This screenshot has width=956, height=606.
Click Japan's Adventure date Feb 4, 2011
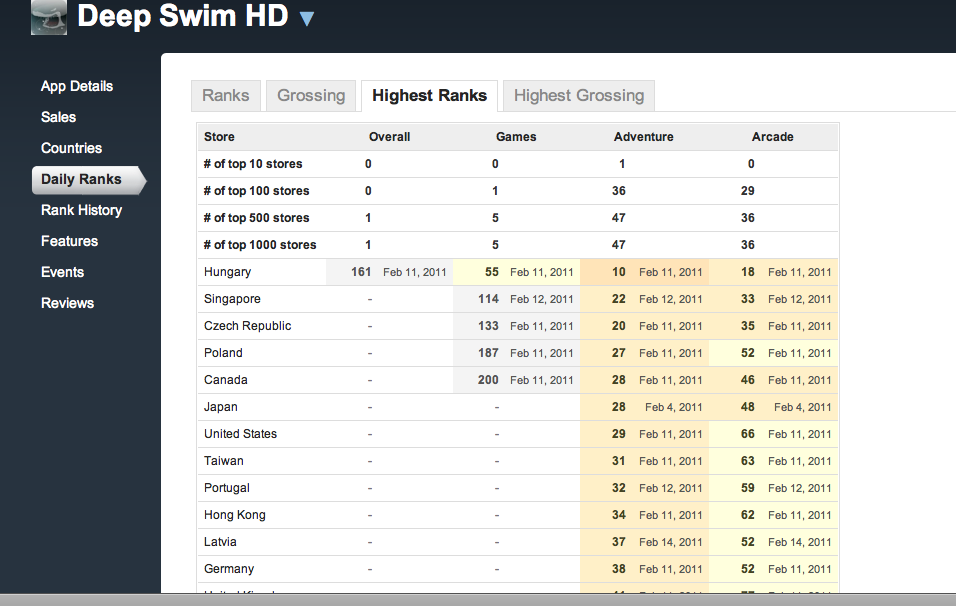(674, 407)
